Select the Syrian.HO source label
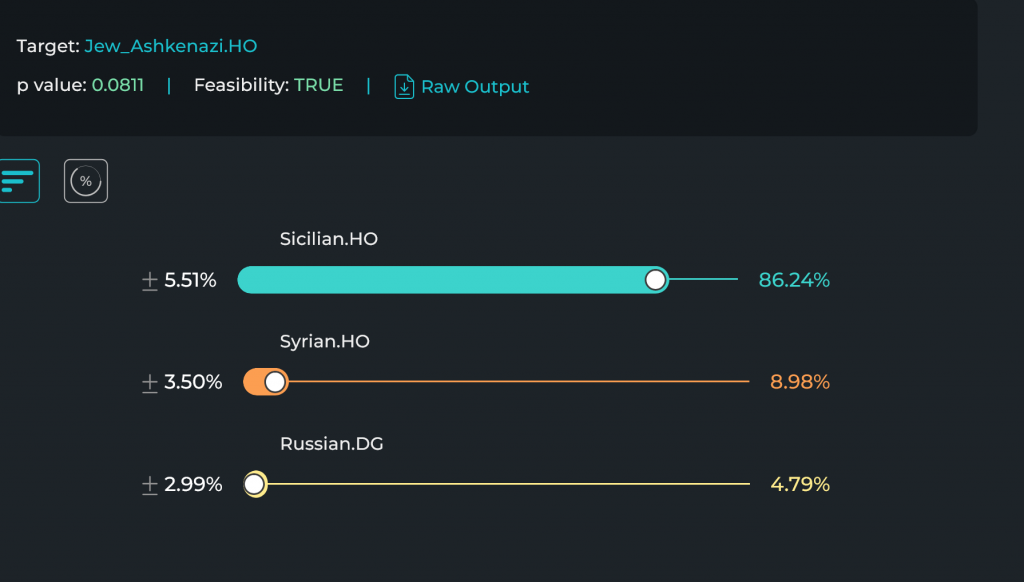 (x=325, y=341)
